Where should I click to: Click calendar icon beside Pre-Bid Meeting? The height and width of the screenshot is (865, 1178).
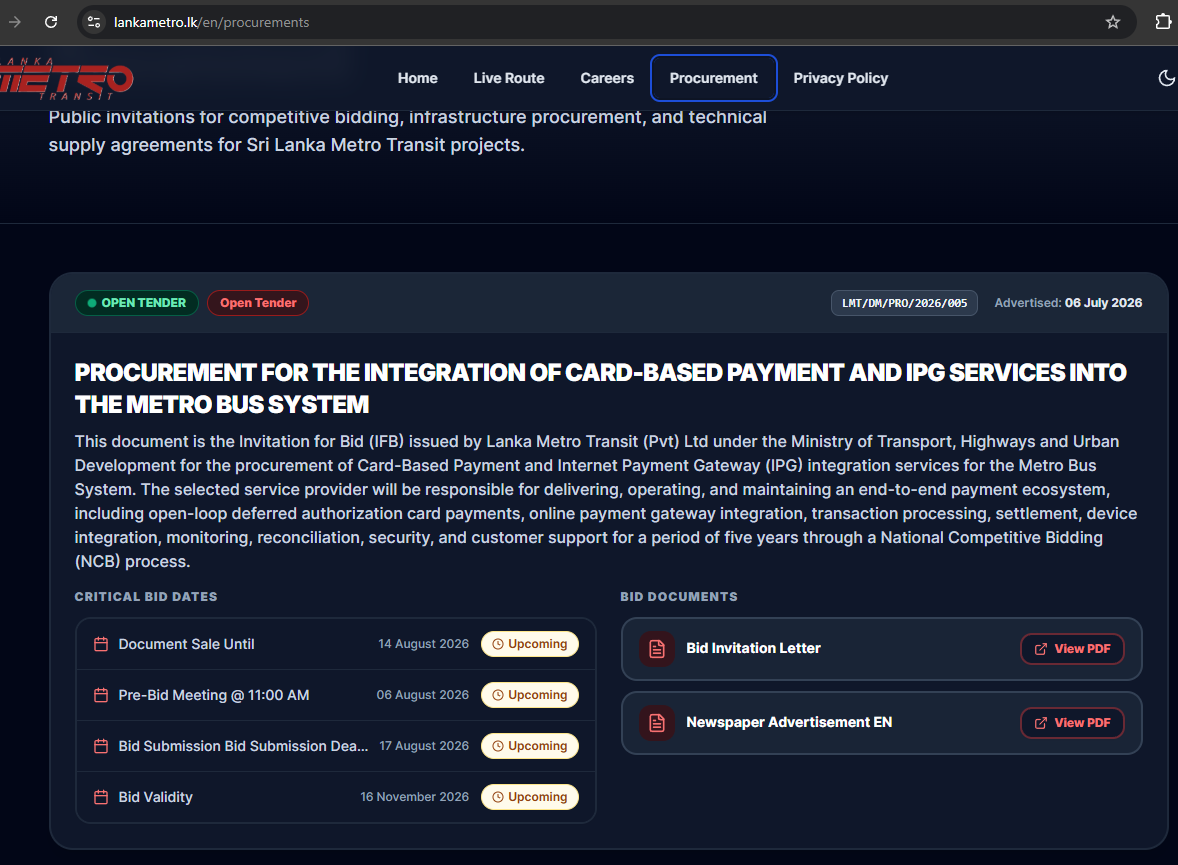[101, 695]
